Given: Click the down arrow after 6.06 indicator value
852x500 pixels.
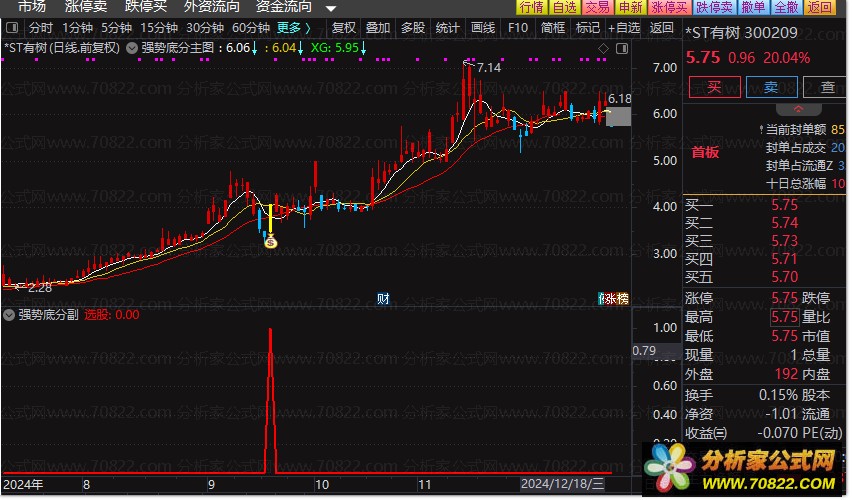Looking at the screenshot, I should click(255, 48).
